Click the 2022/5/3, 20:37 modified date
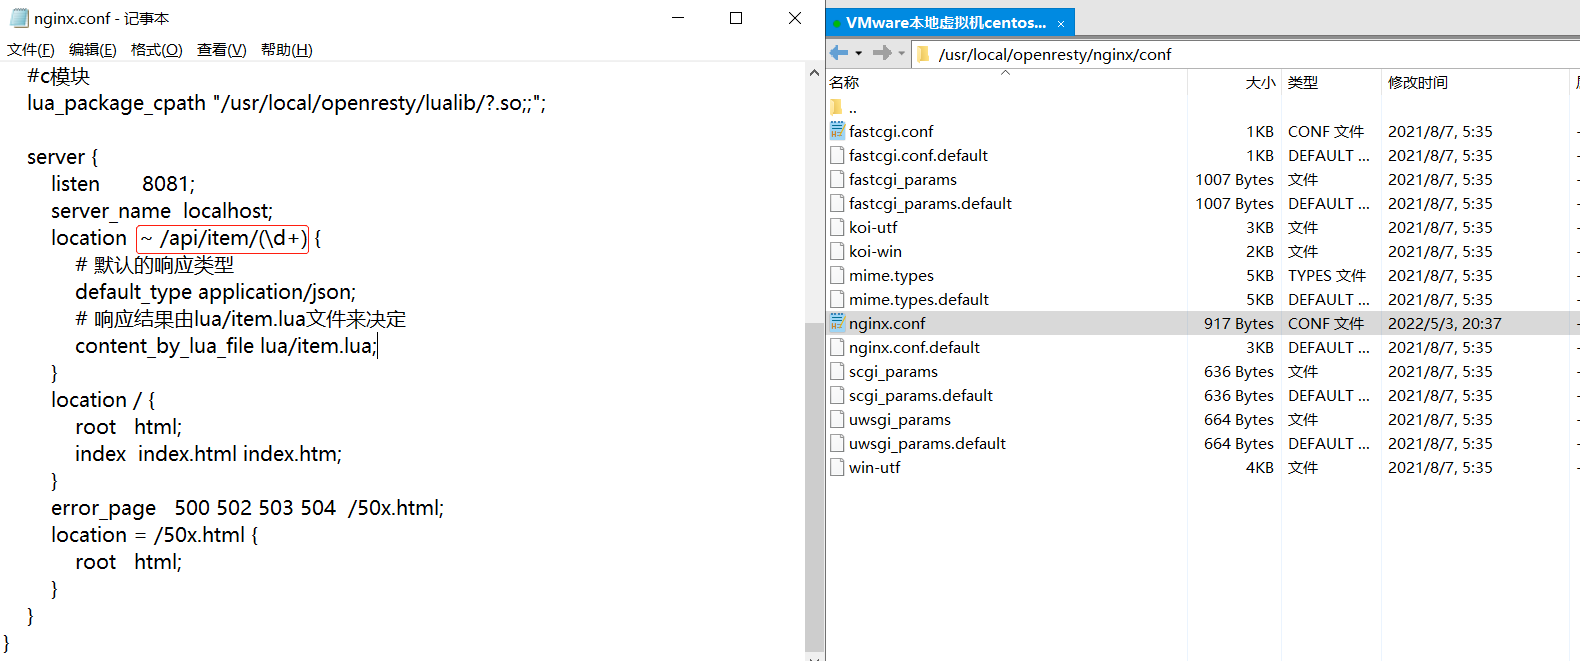The image size is (1580, 661). coord(1445,324)
